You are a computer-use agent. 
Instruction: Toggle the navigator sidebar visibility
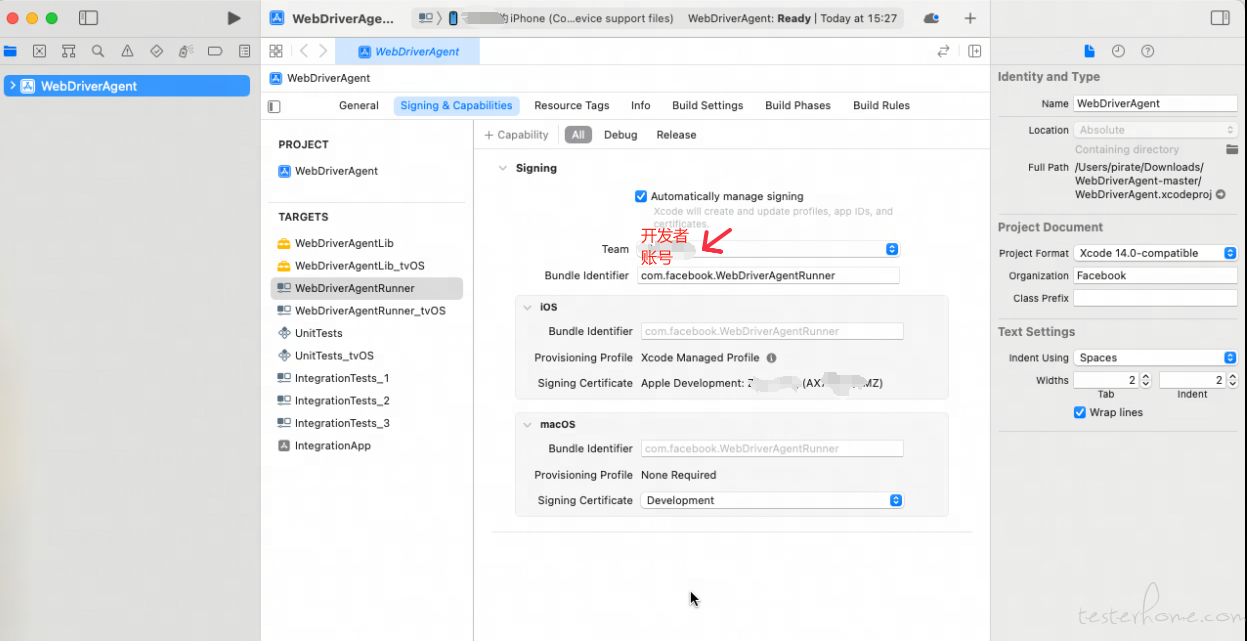(x=88, y=18)
